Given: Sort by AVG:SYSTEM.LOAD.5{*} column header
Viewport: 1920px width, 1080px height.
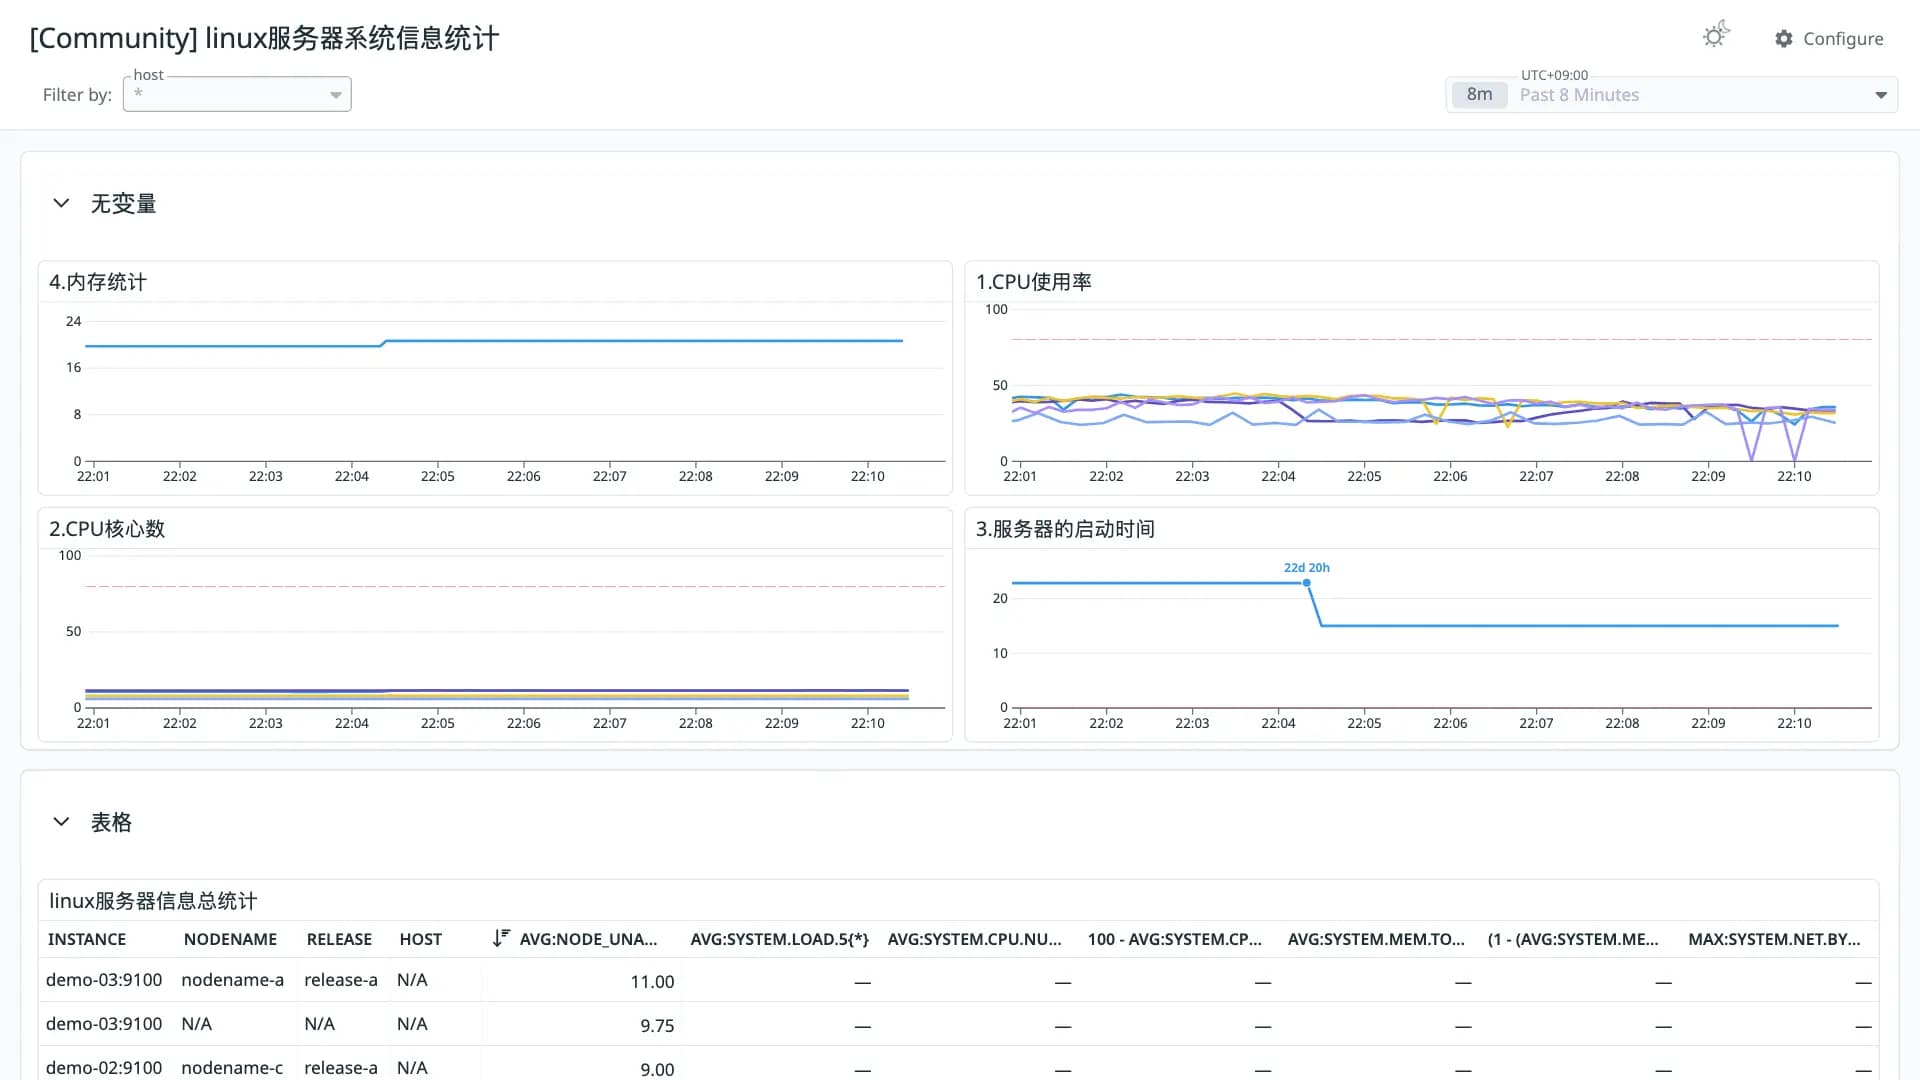Looking at the screenshot, I should point(779,940).
